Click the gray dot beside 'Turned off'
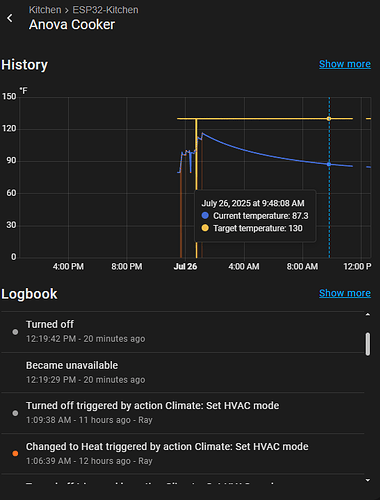 (x=15, y=332)
